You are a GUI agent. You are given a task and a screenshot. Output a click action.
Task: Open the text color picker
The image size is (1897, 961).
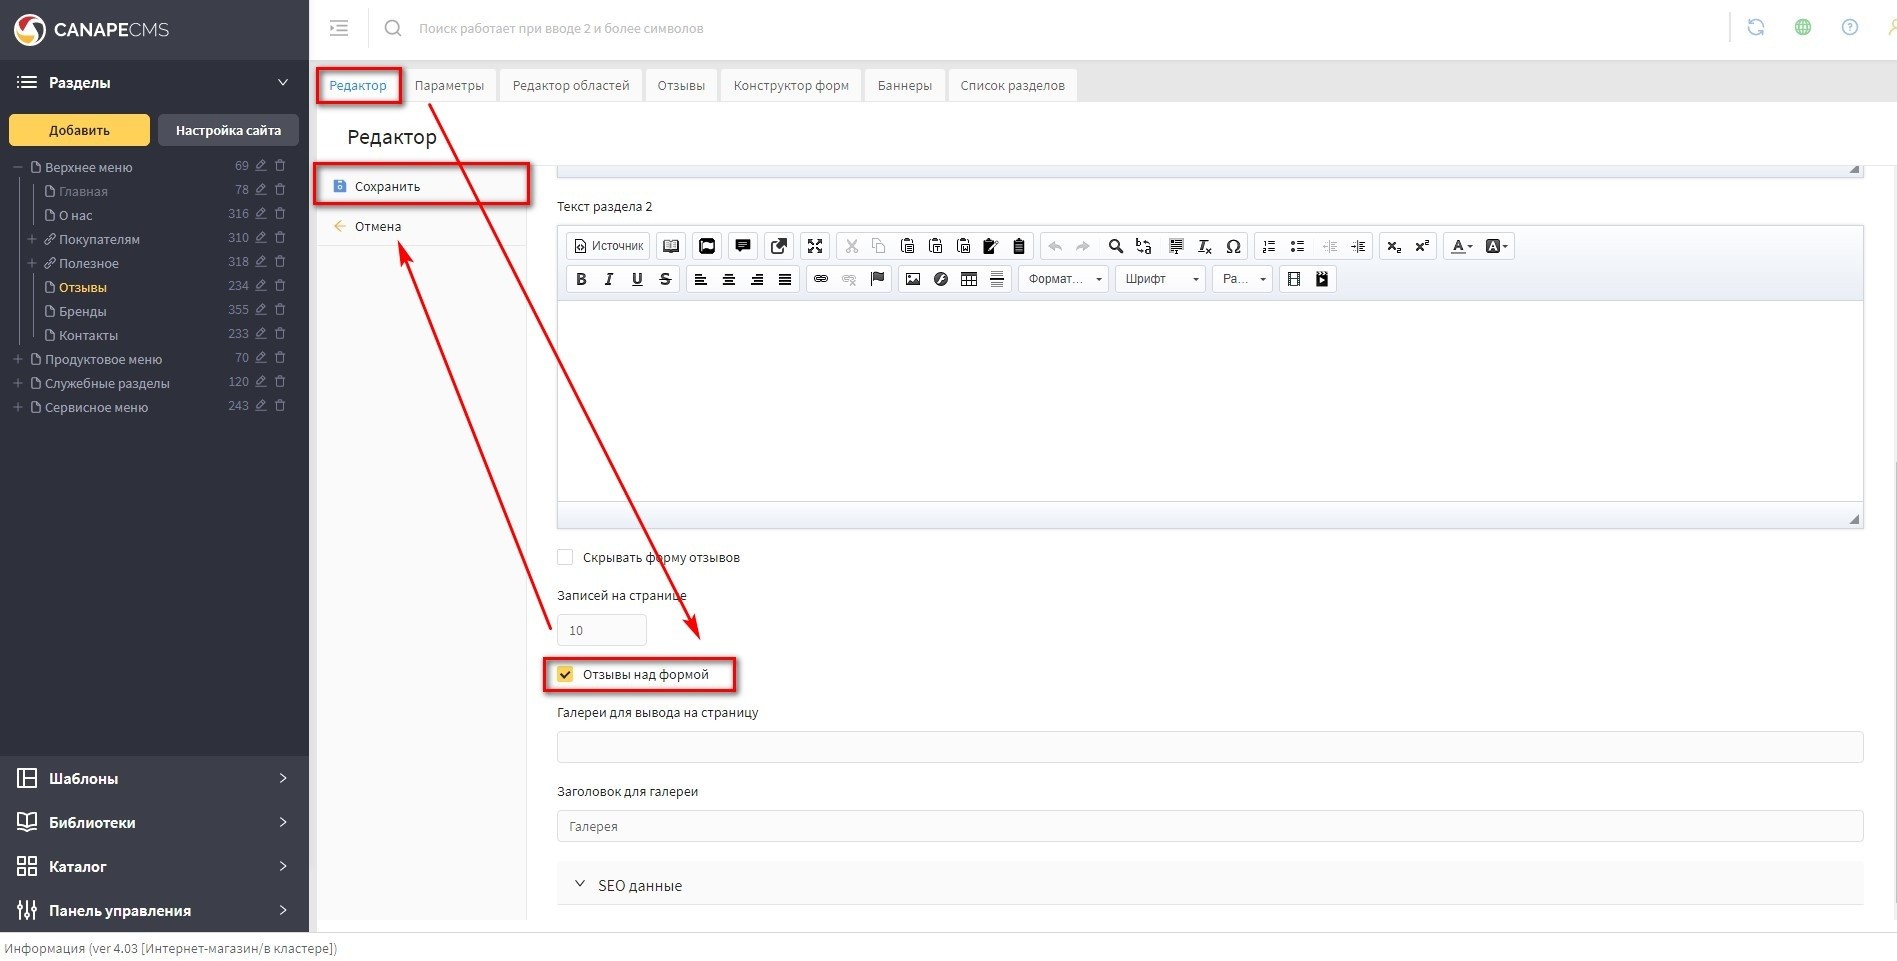pos(1461,247)
